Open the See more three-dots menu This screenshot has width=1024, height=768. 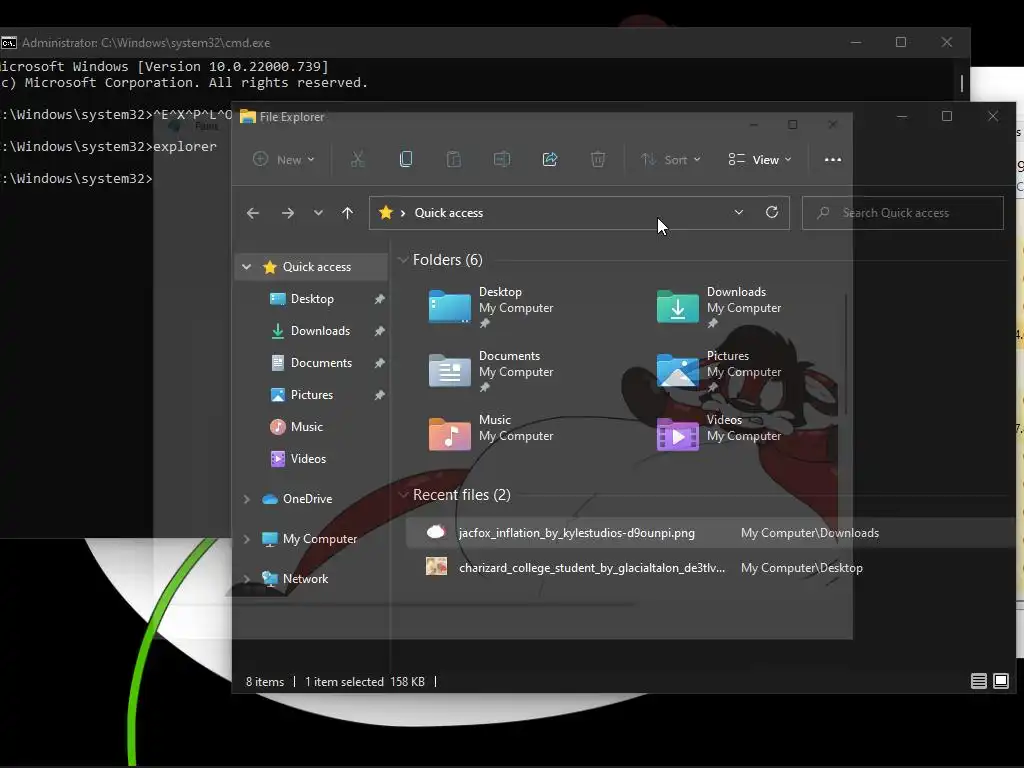coord(833,159)
